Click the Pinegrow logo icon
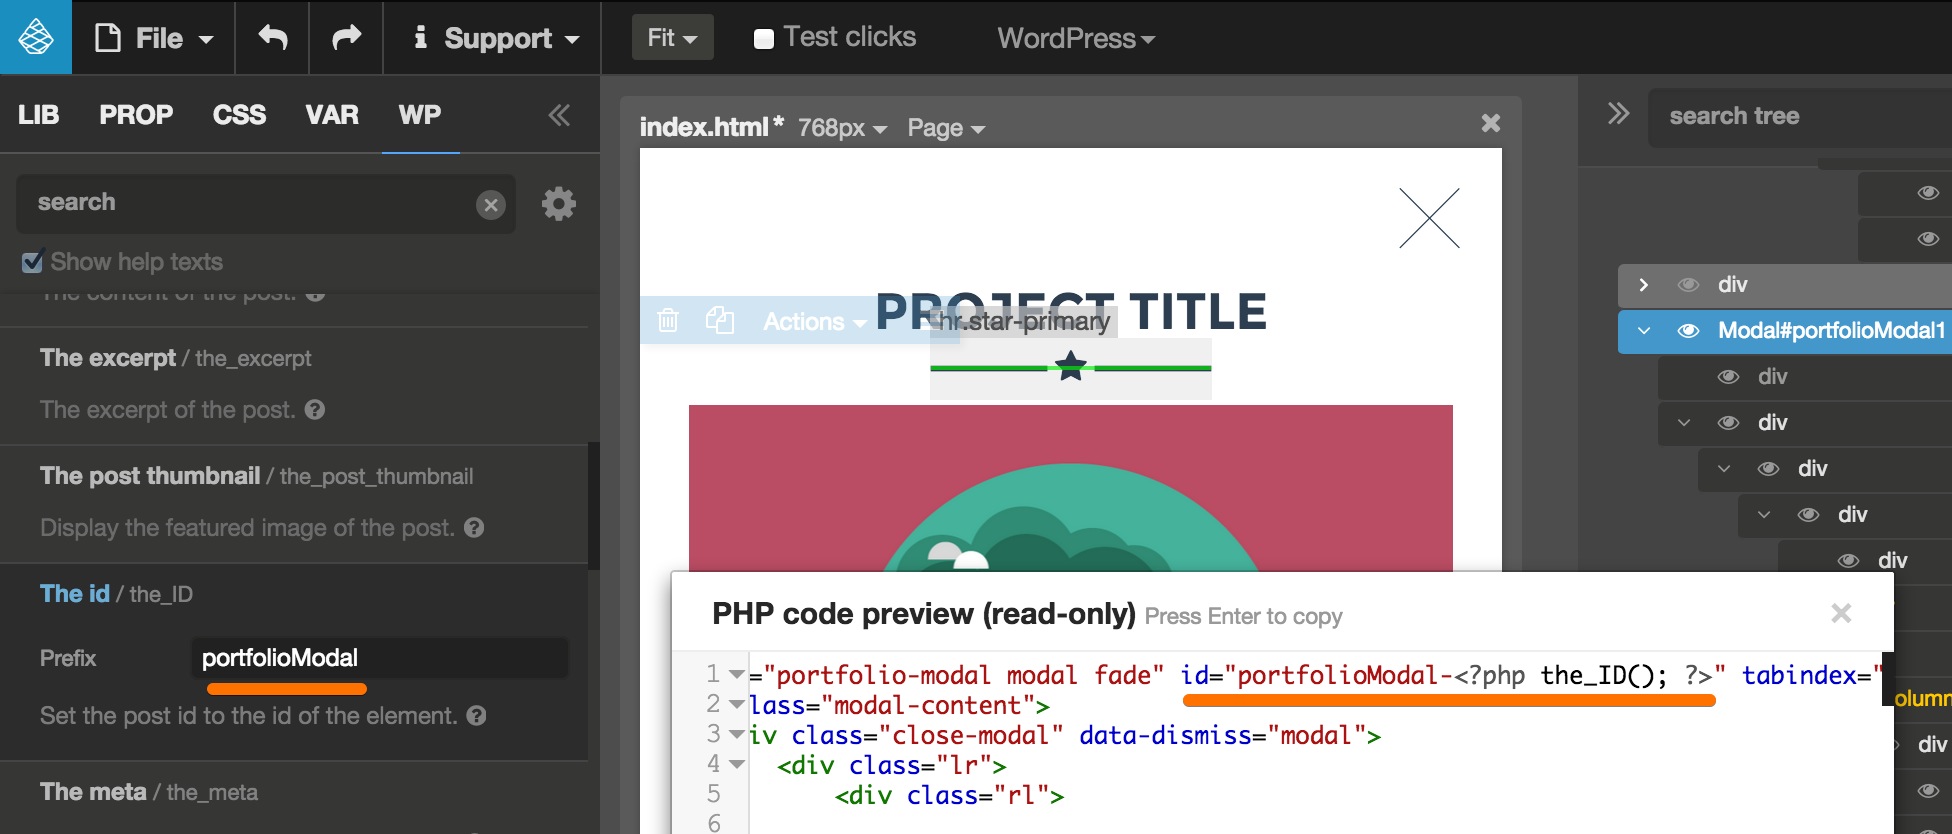Image resolution: width=1952 pixels, height=834 pixels. tap(36, 37)
